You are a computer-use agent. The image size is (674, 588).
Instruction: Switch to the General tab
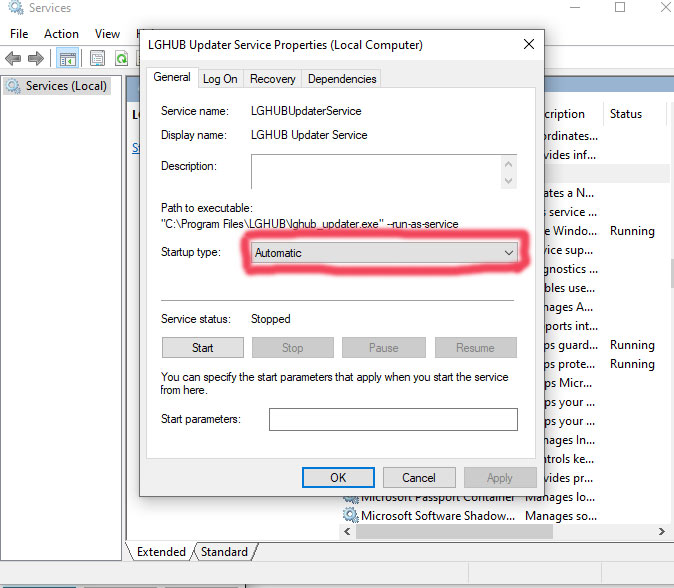tap(172, 77)
